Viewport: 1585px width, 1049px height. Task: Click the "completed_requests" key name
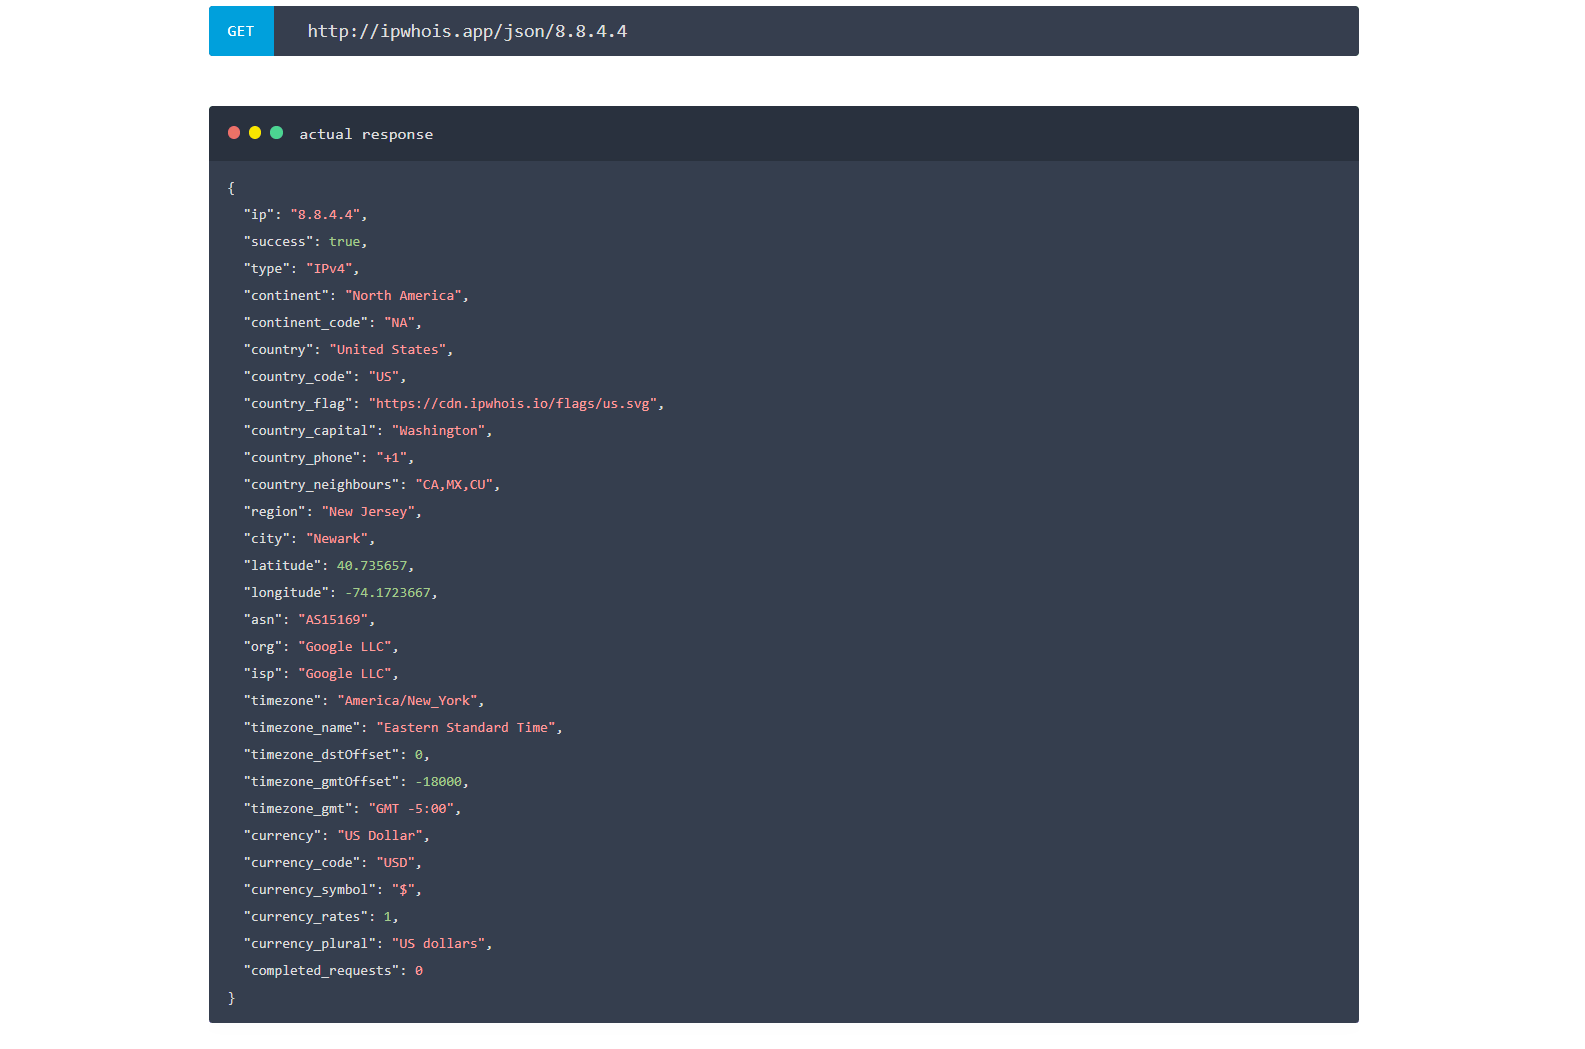pyautogui.click(x=321, y=971)
